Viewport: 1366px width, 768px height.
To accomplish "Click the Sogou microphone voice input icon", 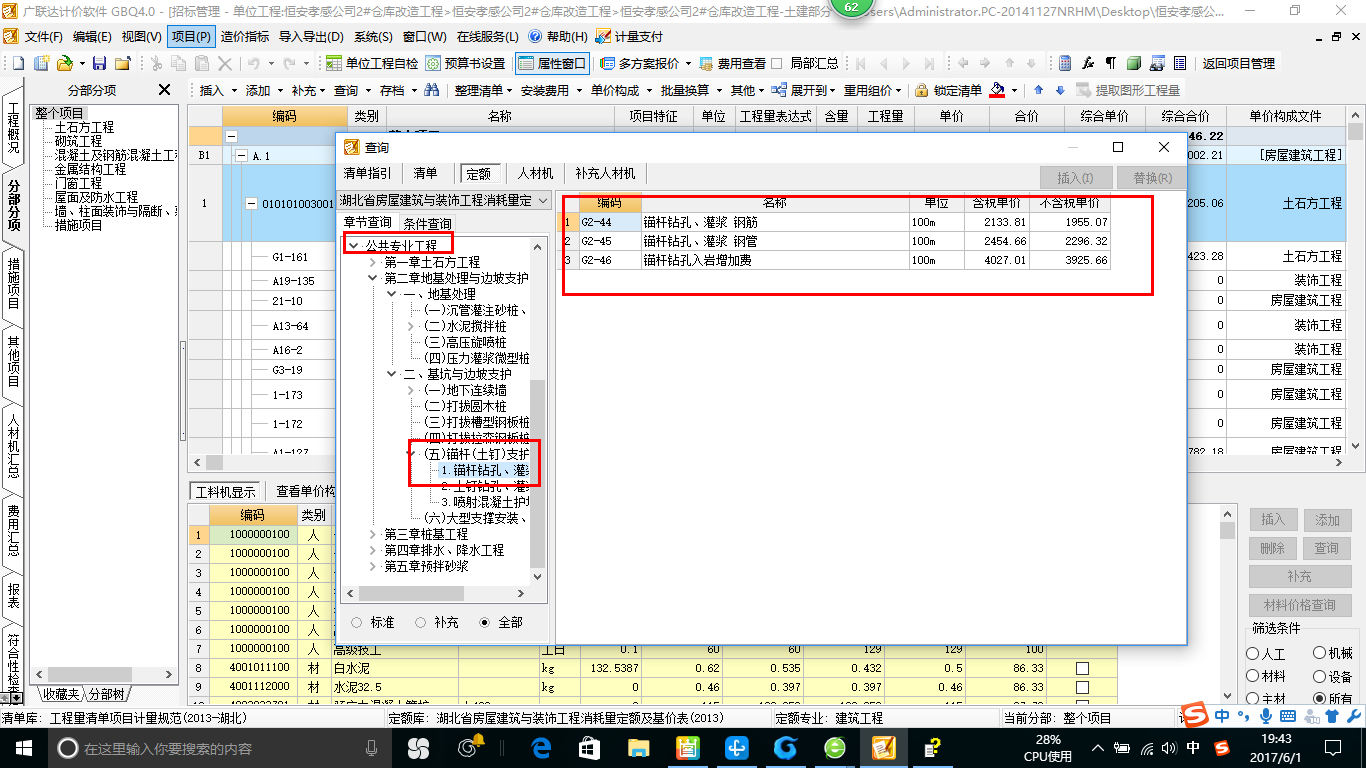I will 1266,716.
